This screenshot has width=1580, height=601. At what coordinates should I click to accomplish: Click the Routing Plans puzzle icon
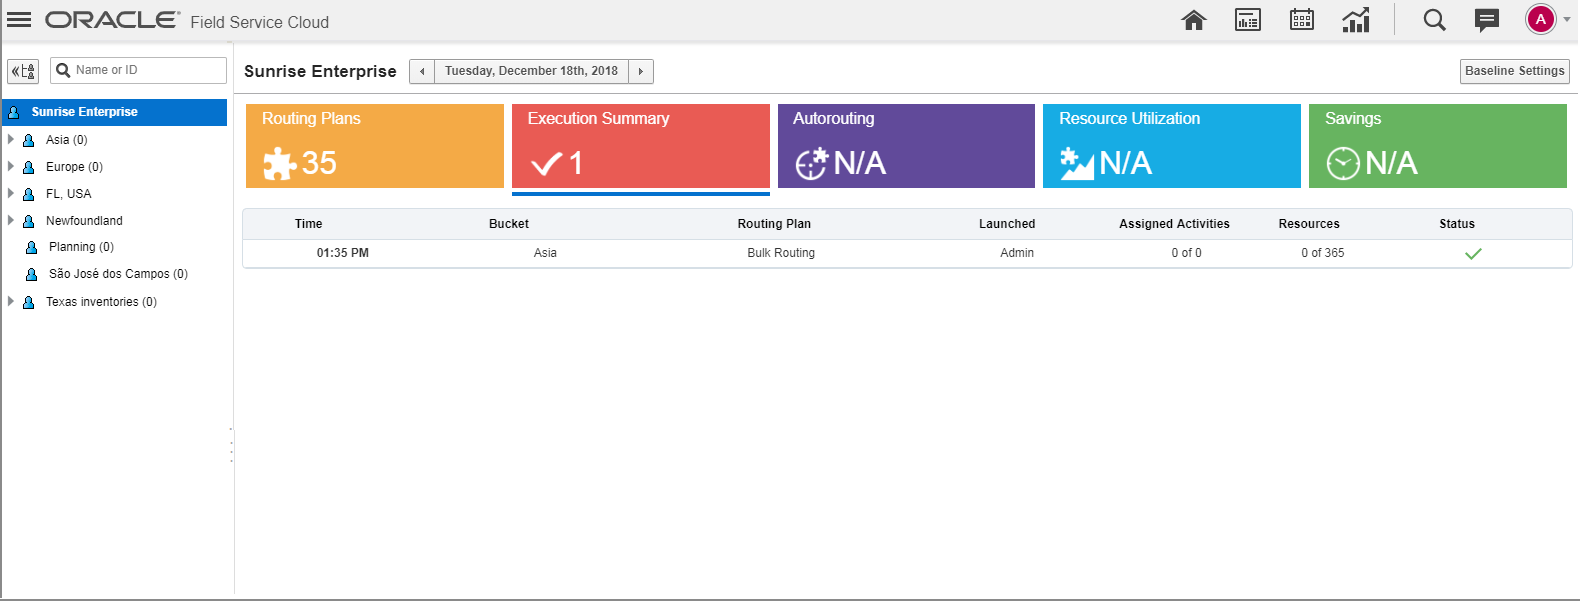pyautogui.click(x=279, y=163)
